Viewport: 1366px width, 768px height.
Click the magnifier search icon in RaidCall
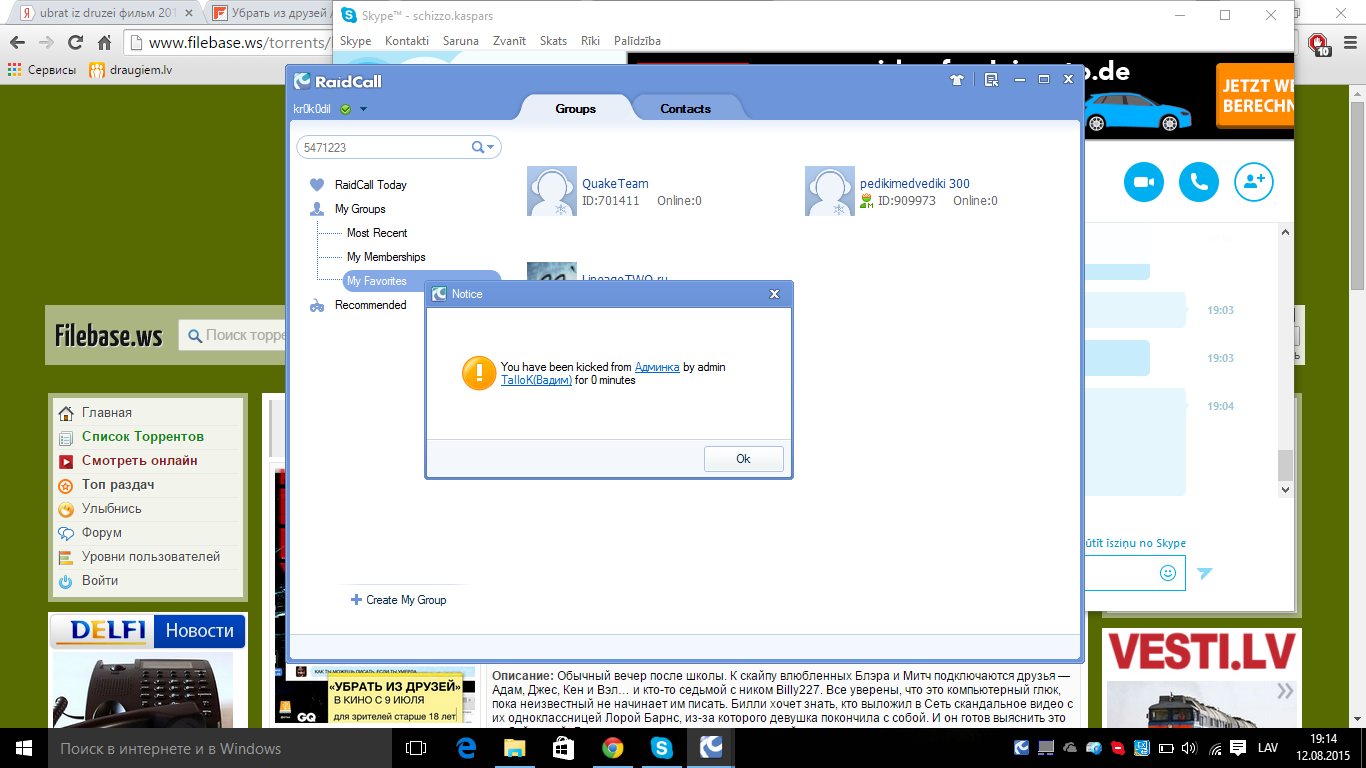[479, 147]
